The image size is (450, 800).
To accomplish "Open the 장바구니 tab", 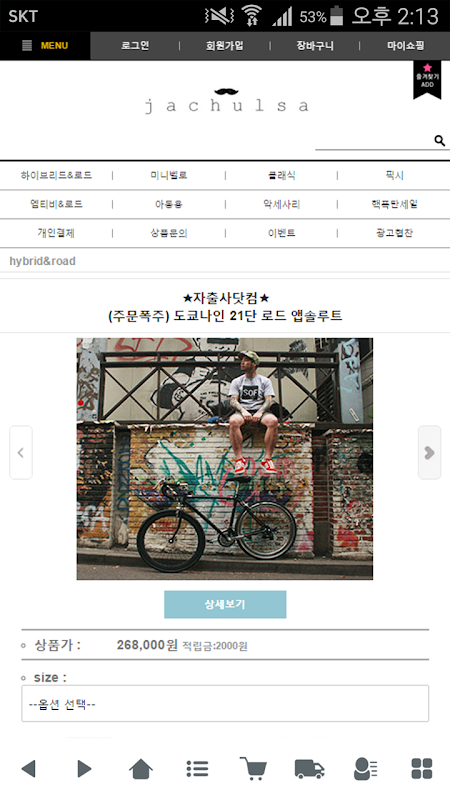I will (x=315, y=46).
